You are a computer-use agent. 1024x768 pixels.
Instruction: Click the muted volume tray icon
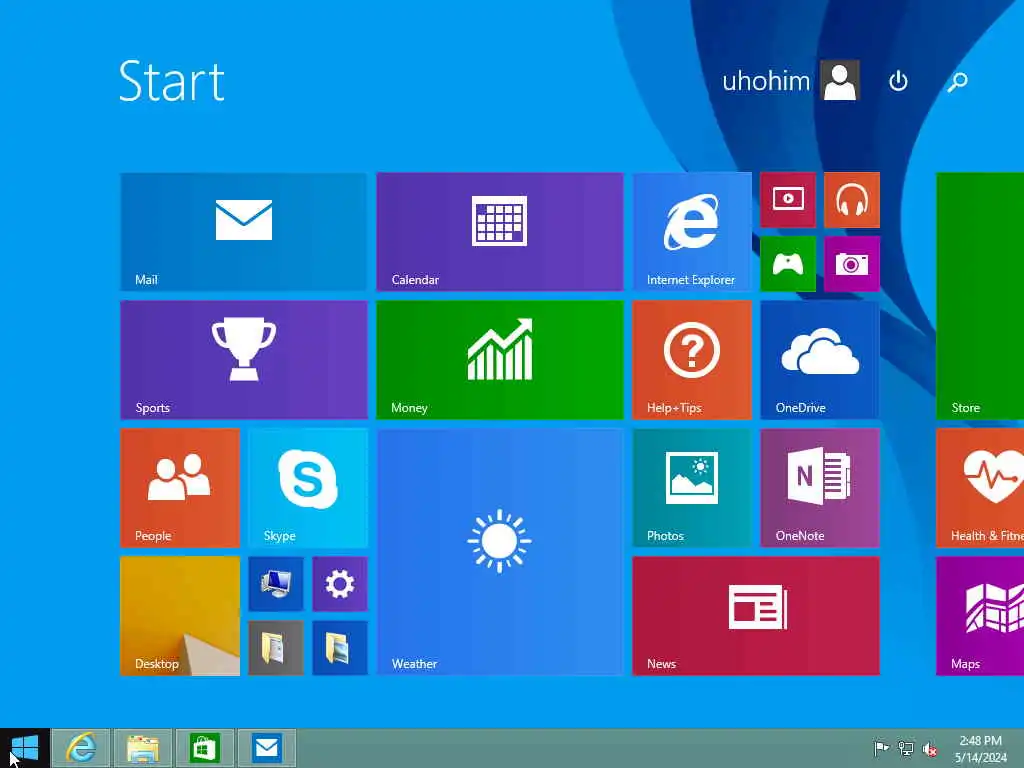point(930,749)
